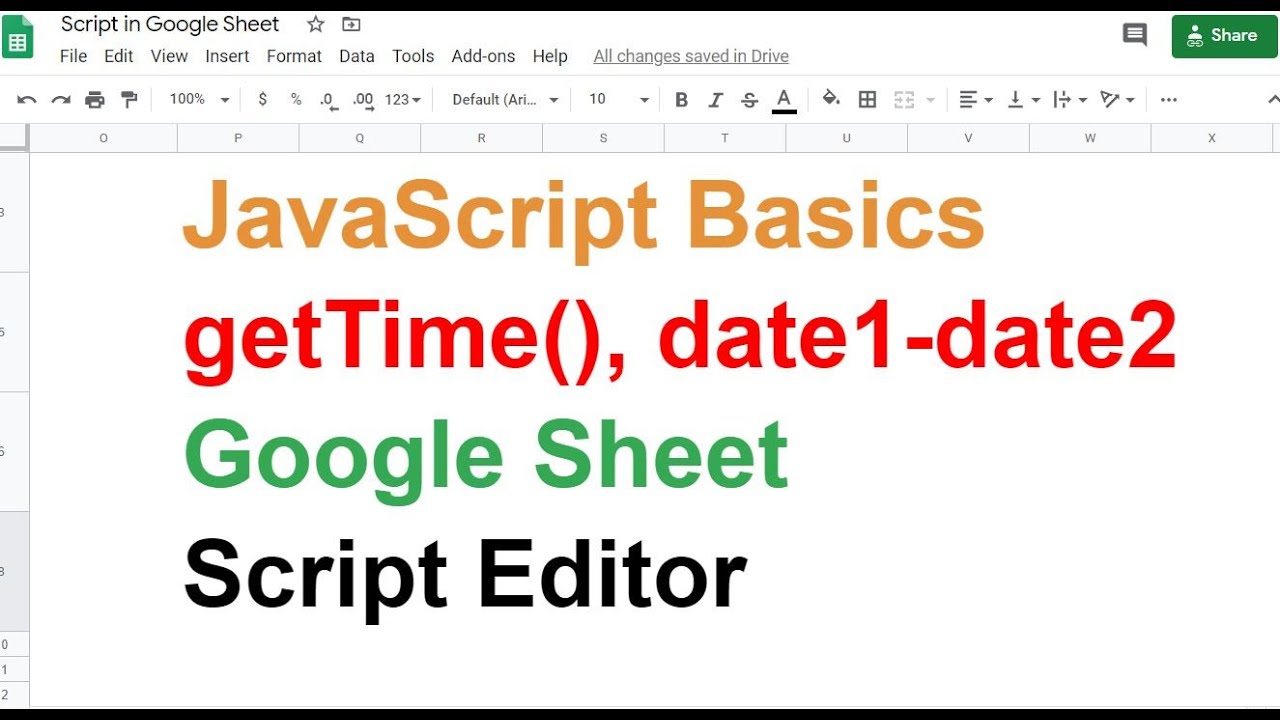Redo the last undone action
The height and width of the screenshot is (720, 1280).
(x=61, y=99)
